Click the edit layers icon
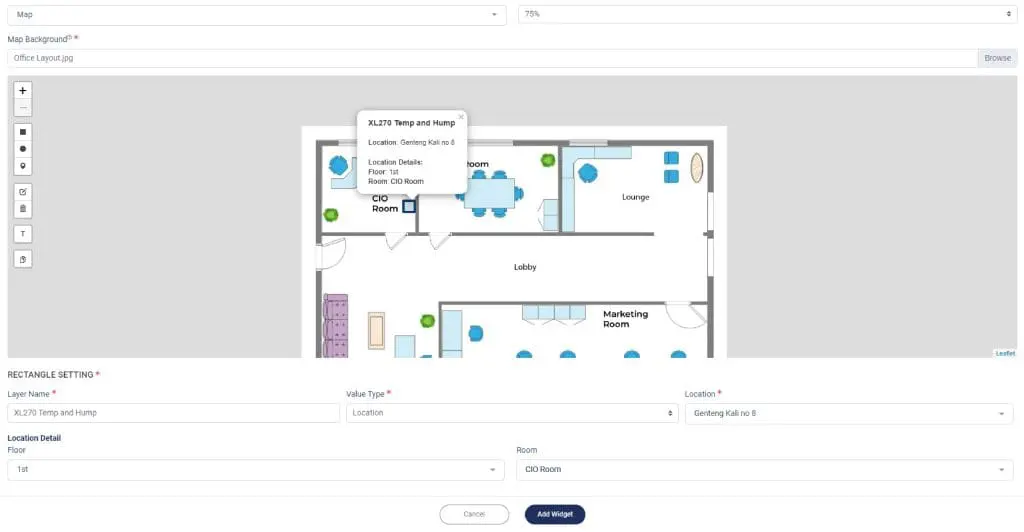1024x532 pixels. point(23,191)
